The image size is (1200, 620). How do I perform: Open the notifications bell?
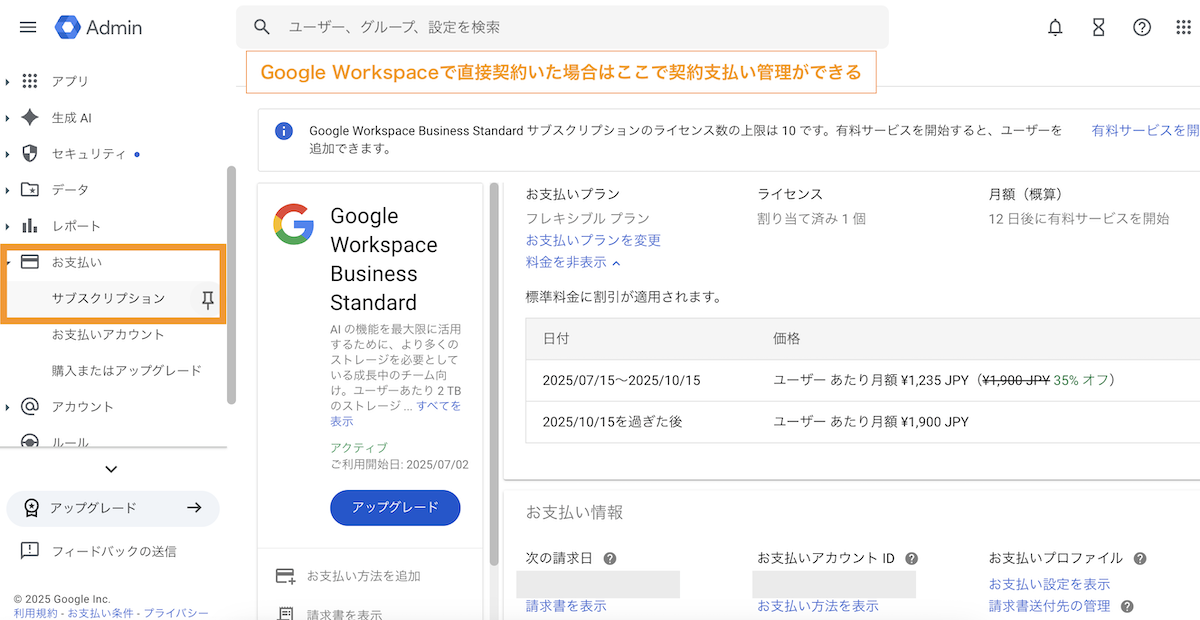pos(1055,28)
